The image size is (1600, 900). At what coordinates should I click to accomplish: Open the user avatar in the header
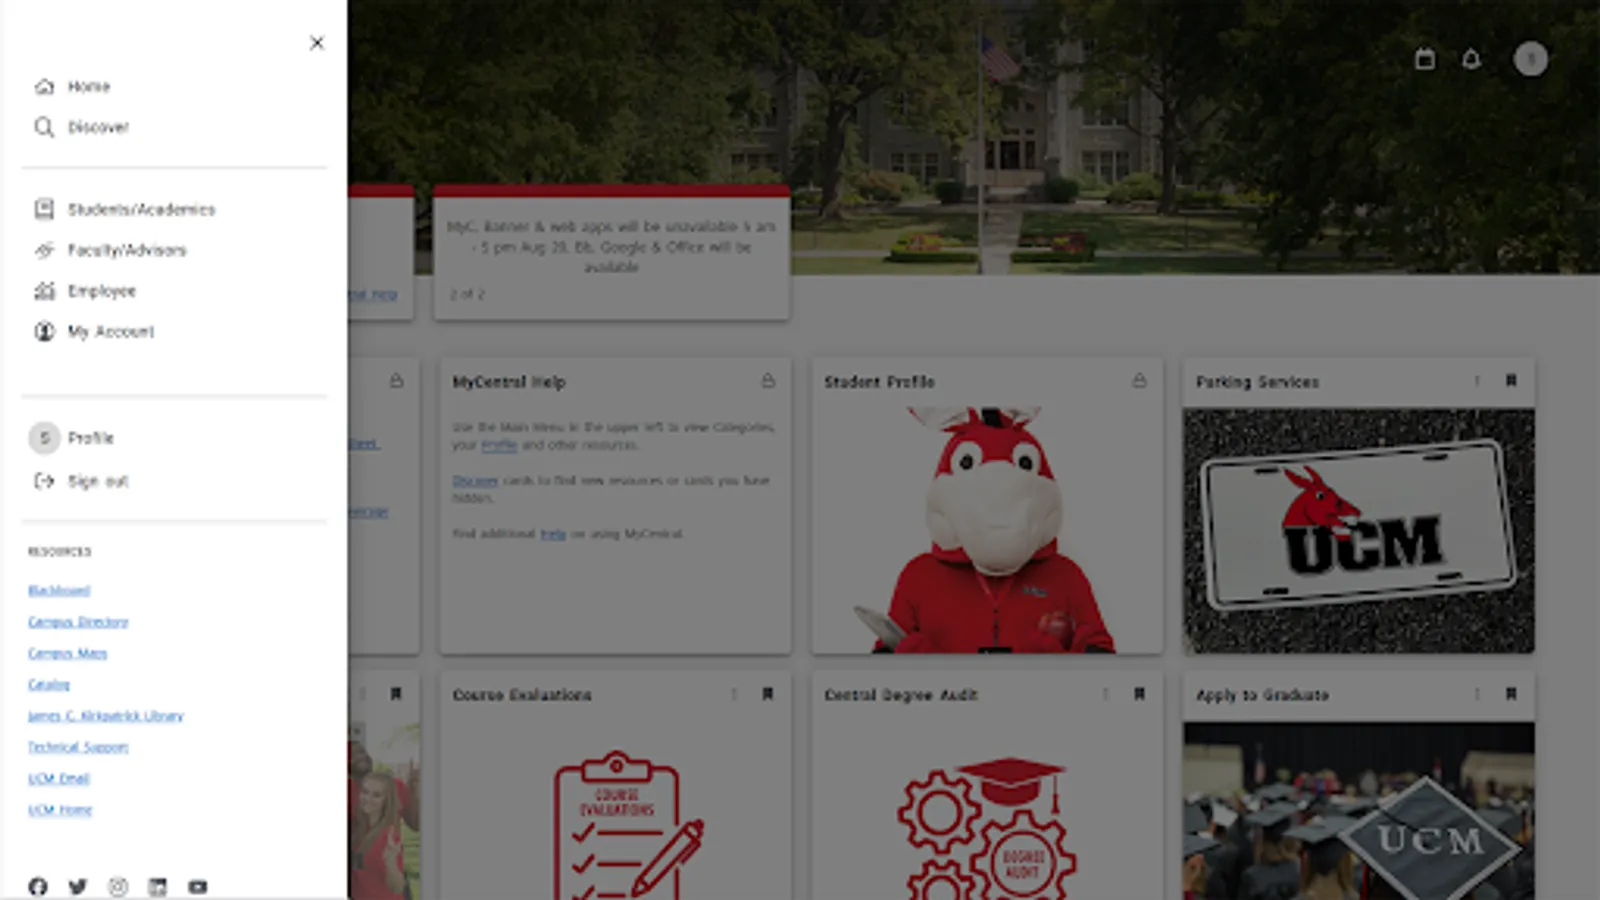point(1530,59)
